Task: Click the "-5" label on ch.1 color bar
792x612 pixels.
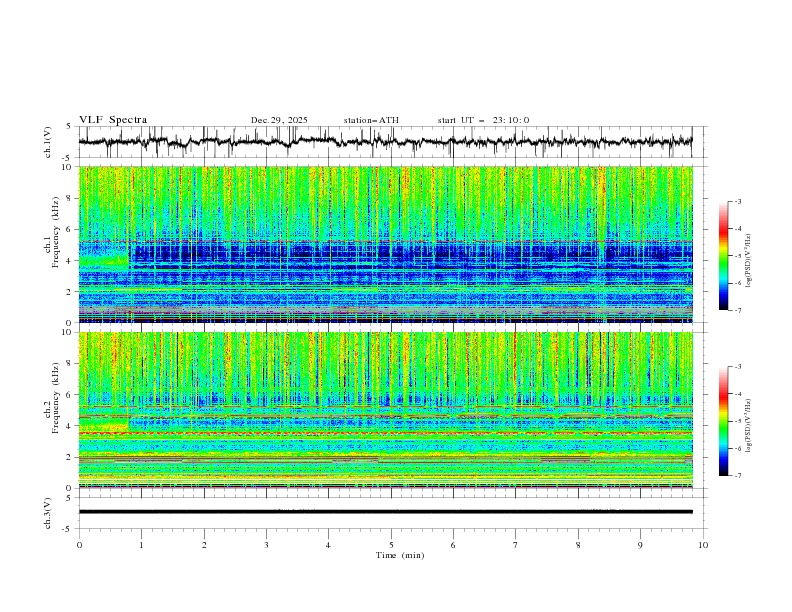Action: click(738, 256)
